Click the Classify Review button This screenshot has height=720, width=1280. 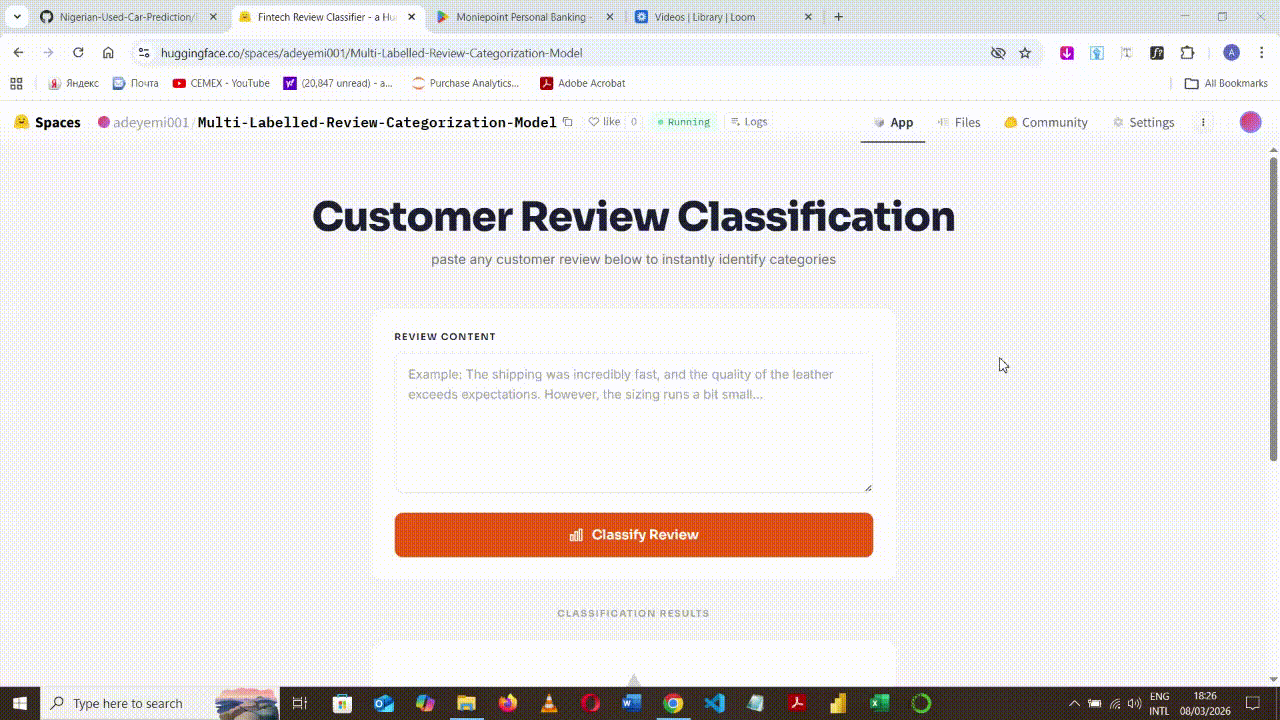634,535
